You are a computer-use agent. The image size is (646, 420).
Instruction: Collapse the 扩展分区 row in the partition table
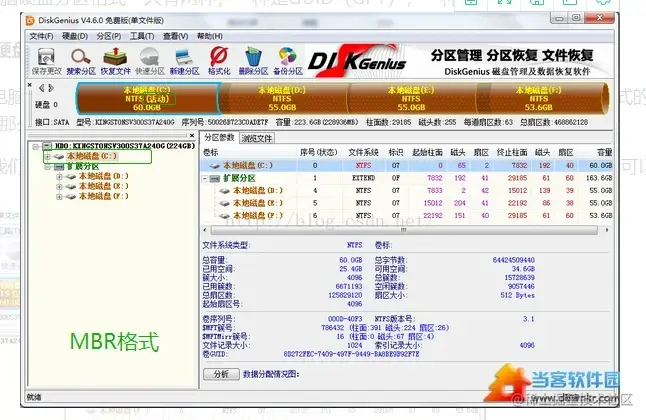(x=205, y=178)
